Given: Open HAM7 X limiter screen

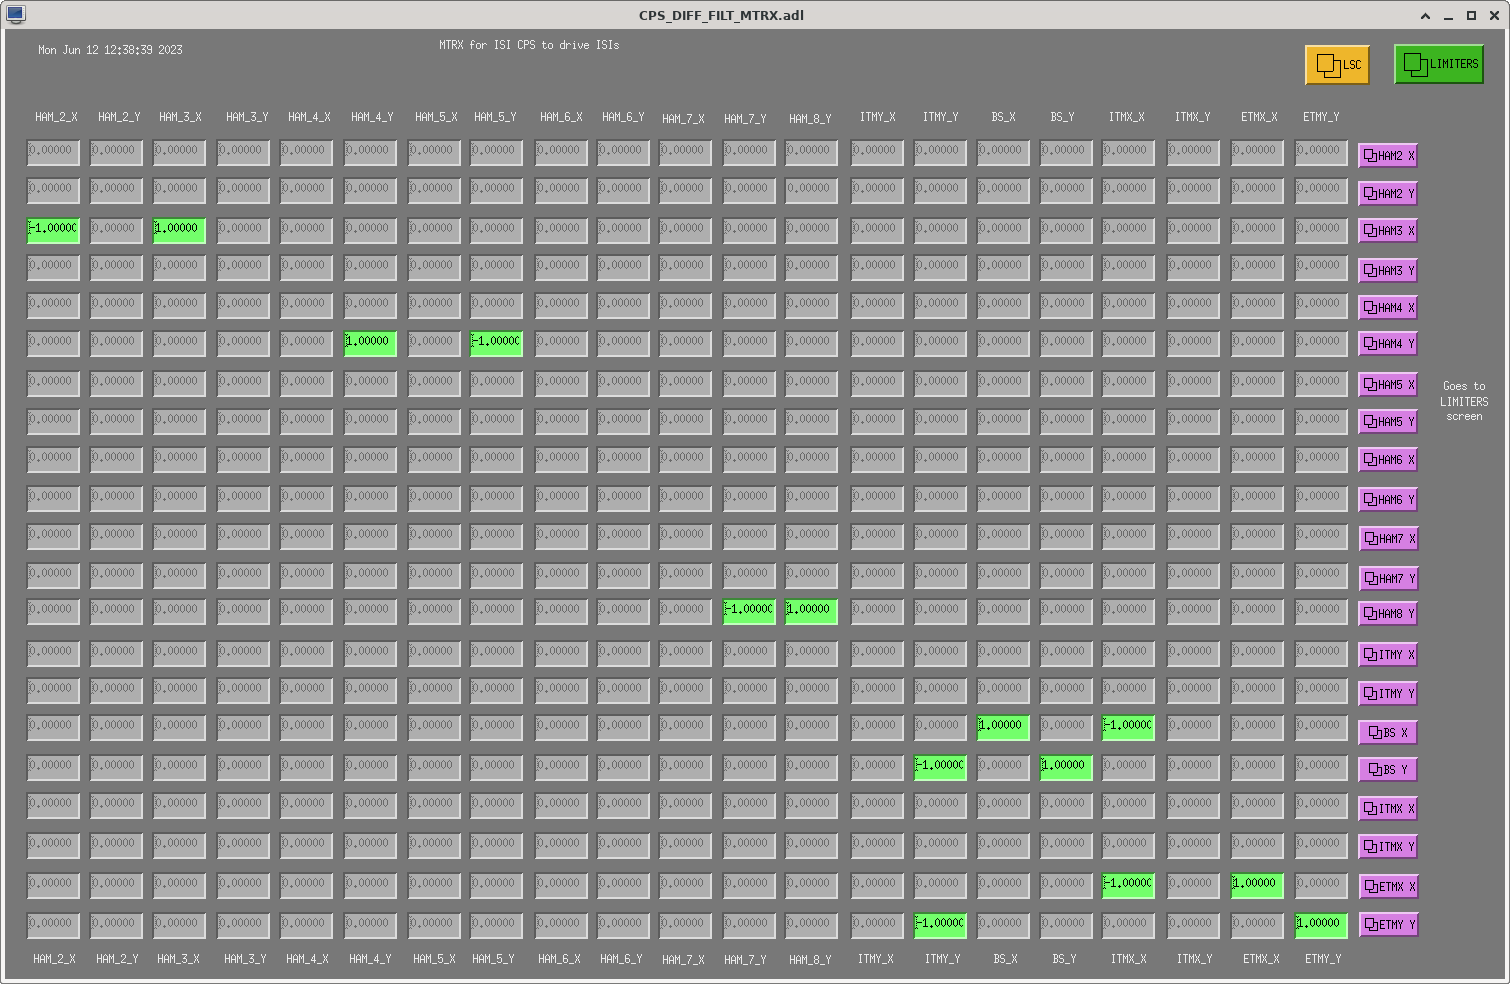Looking at the screenshot, I should tap(1388, 539).
